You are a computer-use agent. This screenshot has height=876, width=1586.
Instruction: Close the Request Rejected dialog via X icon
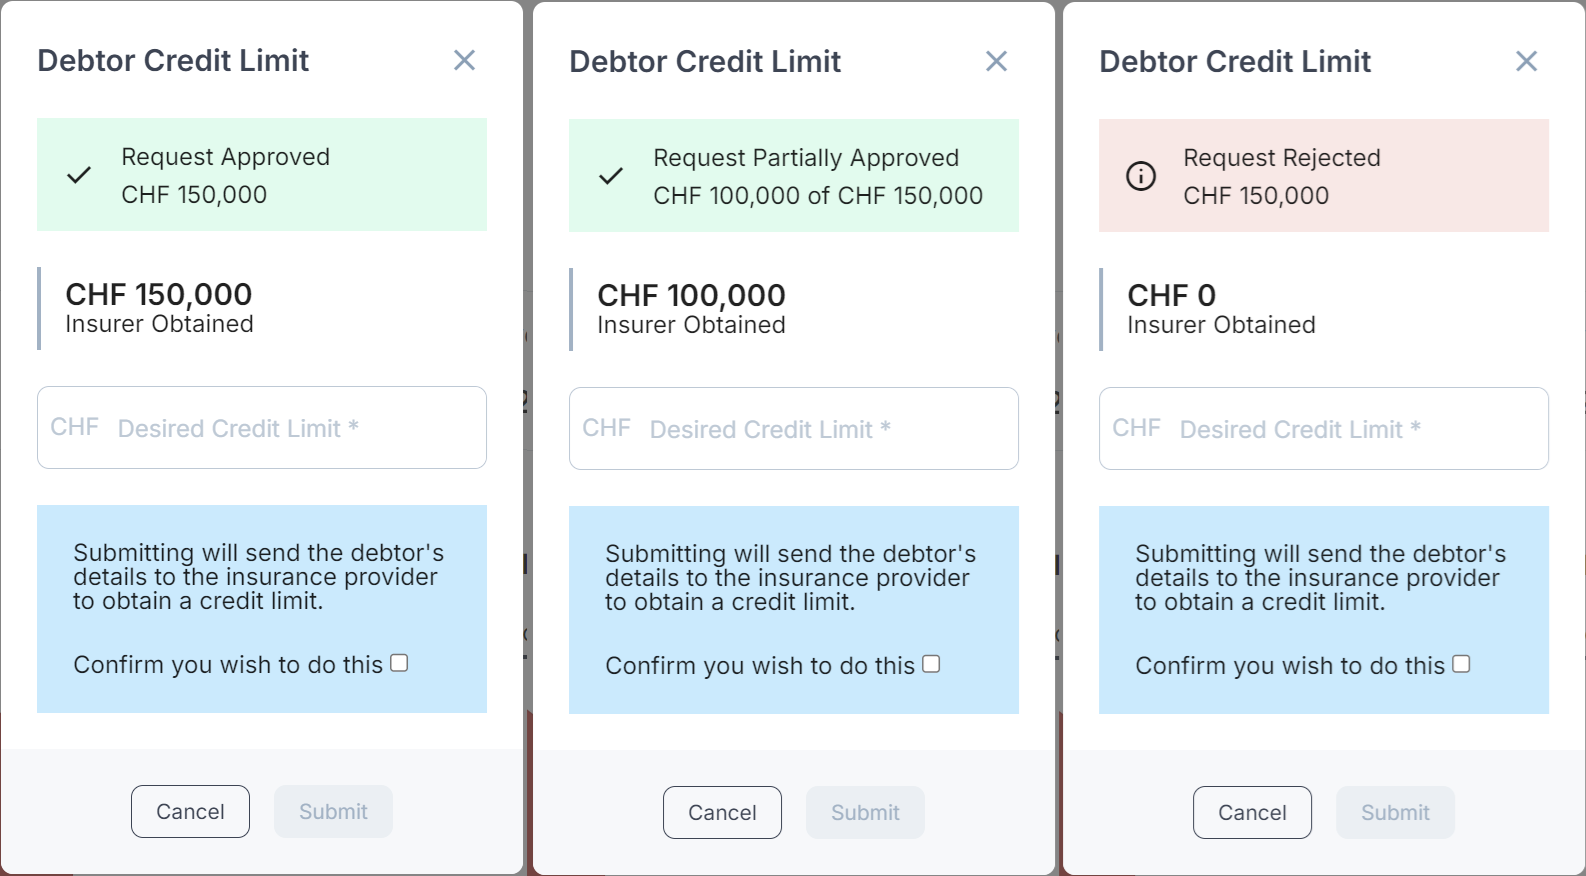pos(1526,61)
